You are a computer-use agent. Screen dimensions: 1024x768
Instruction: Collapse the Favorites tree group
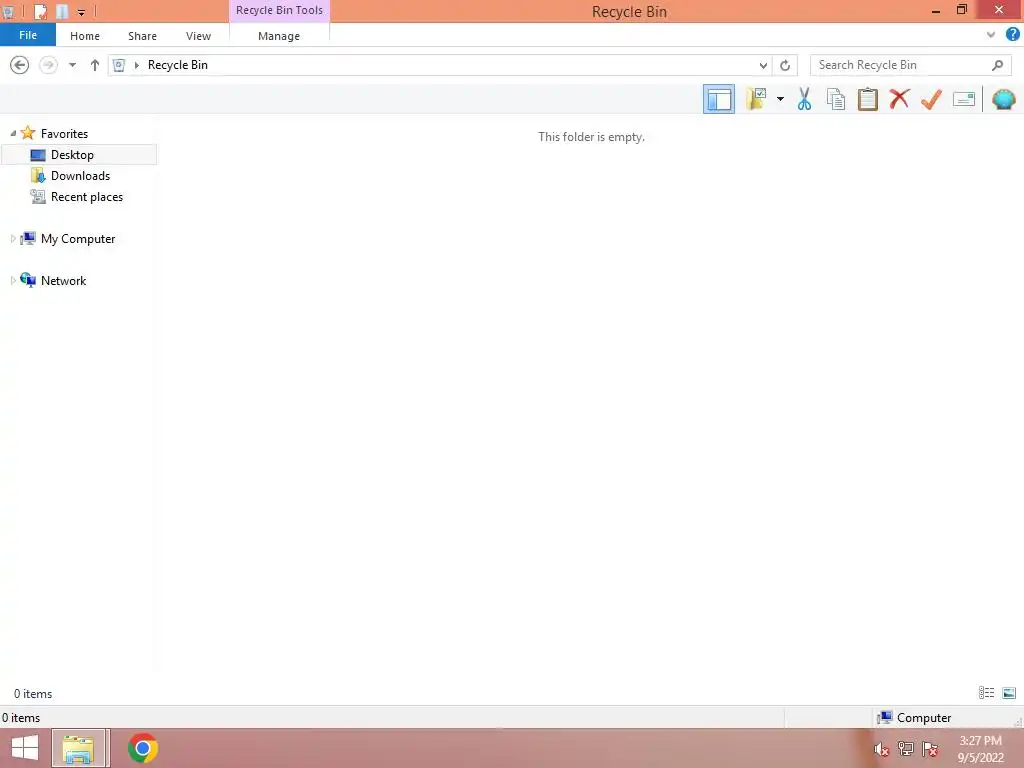(x=13, y=133)
